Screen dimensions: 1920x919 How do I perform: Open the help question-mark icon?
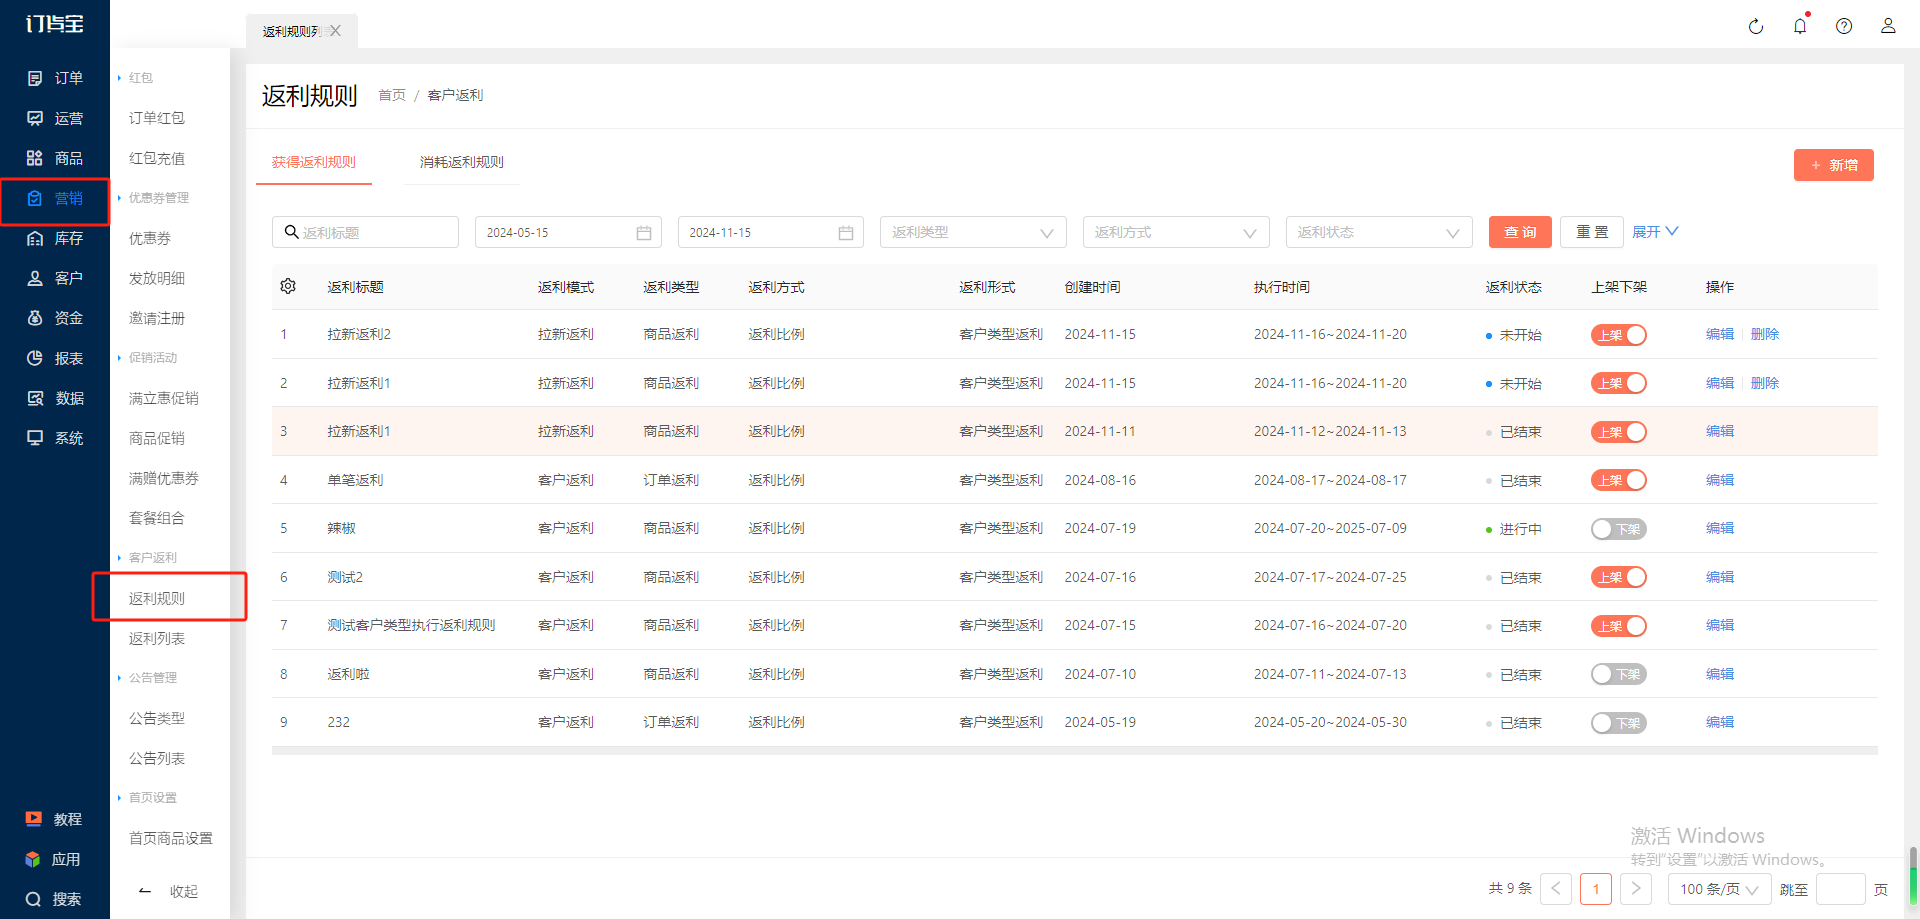click(x=1844, y=26)
